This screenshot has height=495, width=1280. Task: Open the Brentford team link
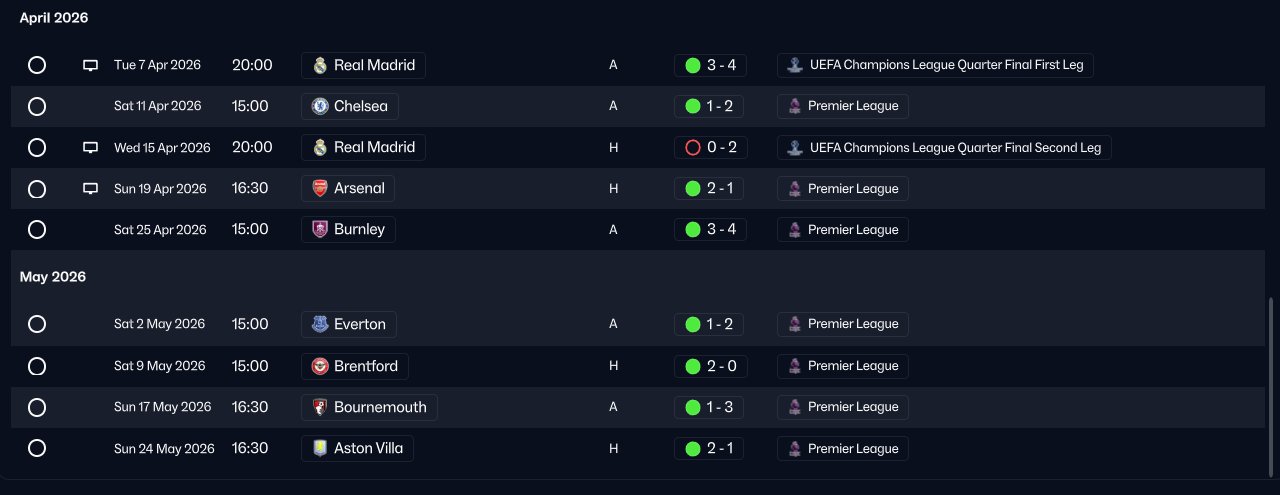pos(365,366)
